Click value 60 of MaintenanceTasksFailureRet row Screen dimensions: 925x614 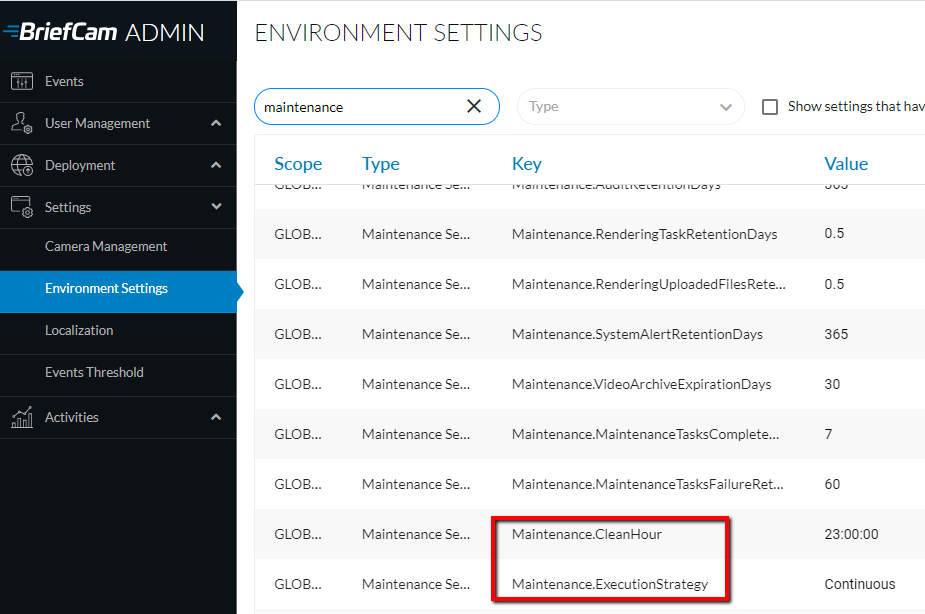(x=832, y=484)
